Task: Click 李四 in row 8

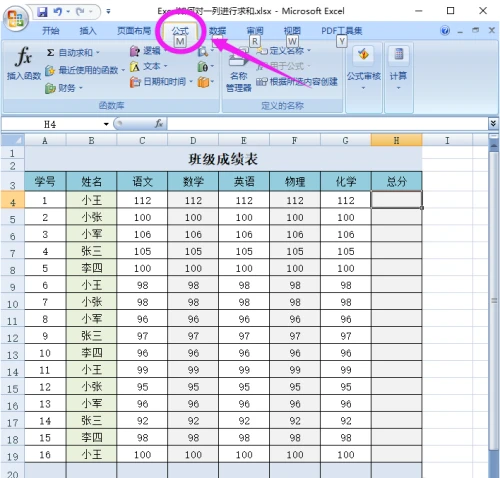Action: [92, 268]
